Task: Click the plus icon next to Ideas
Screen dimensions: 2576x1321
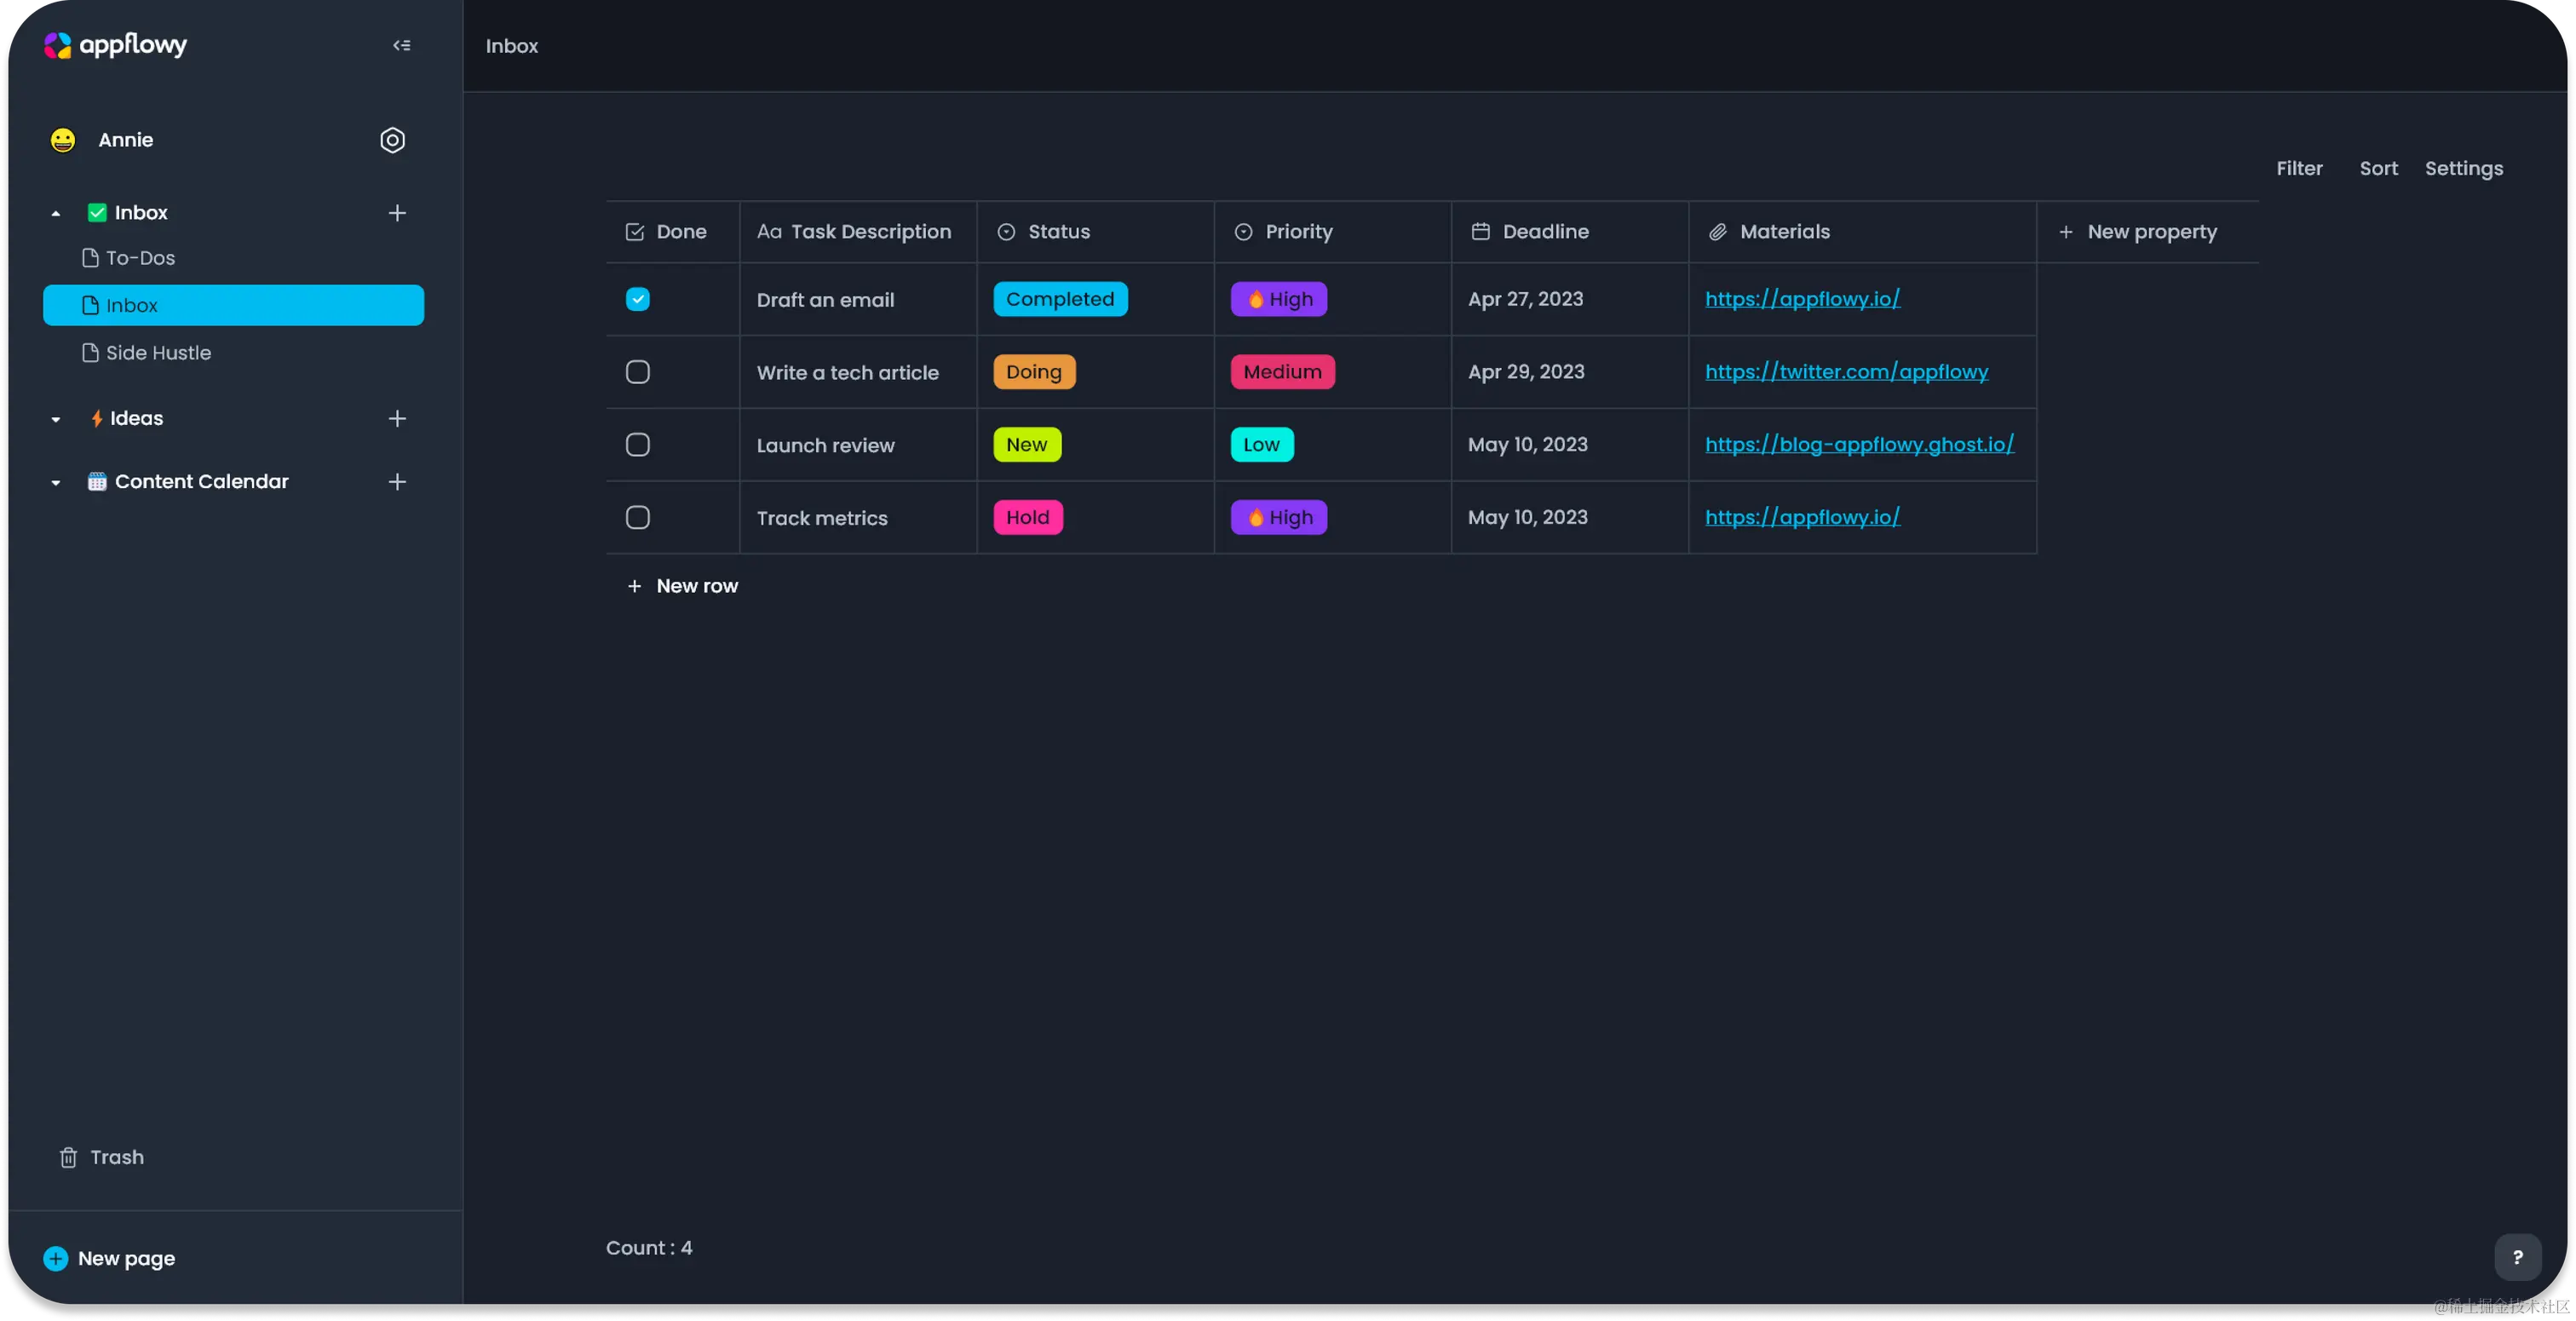Action: [397, 419]
